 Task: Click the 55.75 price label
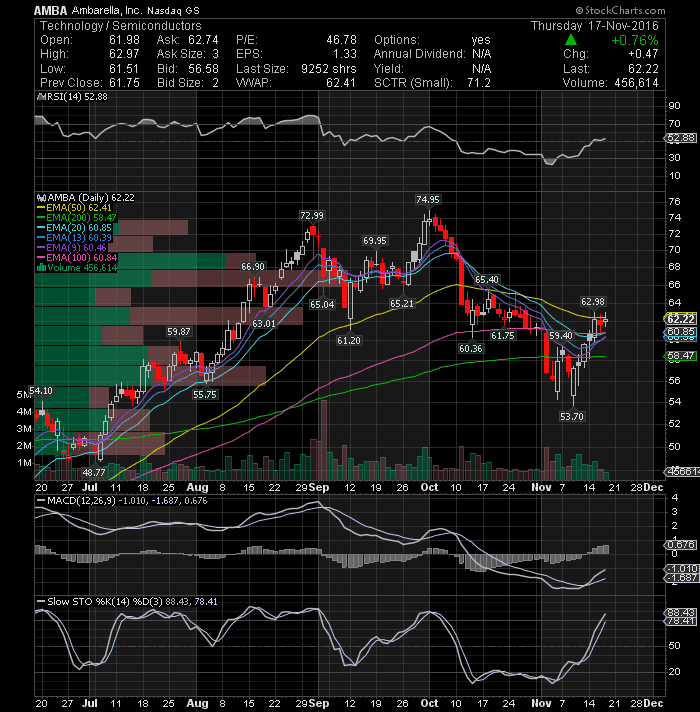point(205,395)
